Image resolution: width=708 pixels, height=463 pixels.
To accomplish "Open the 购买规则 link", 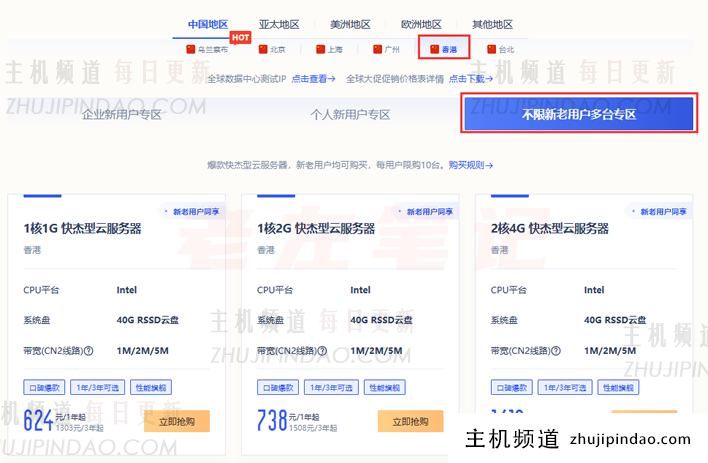I will pyautogui.click(x=470, y=165).
